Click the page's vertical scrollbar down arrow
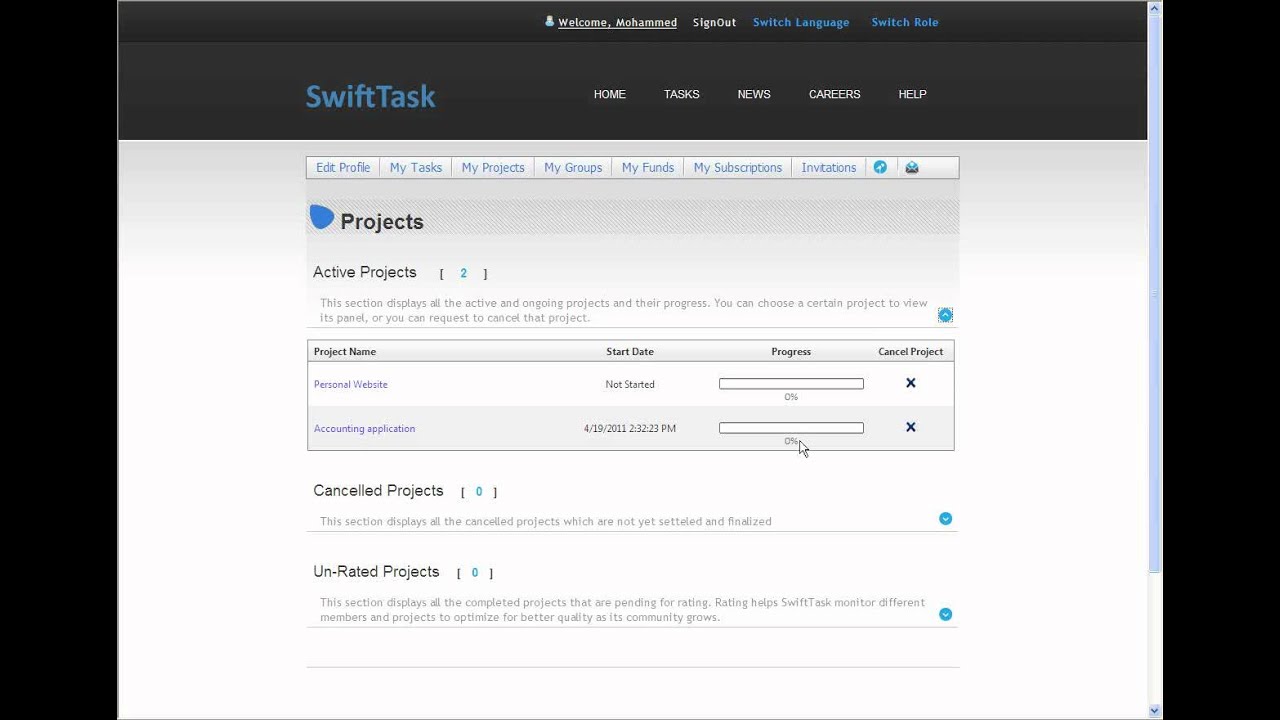1280x720 pixels. (x=1155, y=711)
